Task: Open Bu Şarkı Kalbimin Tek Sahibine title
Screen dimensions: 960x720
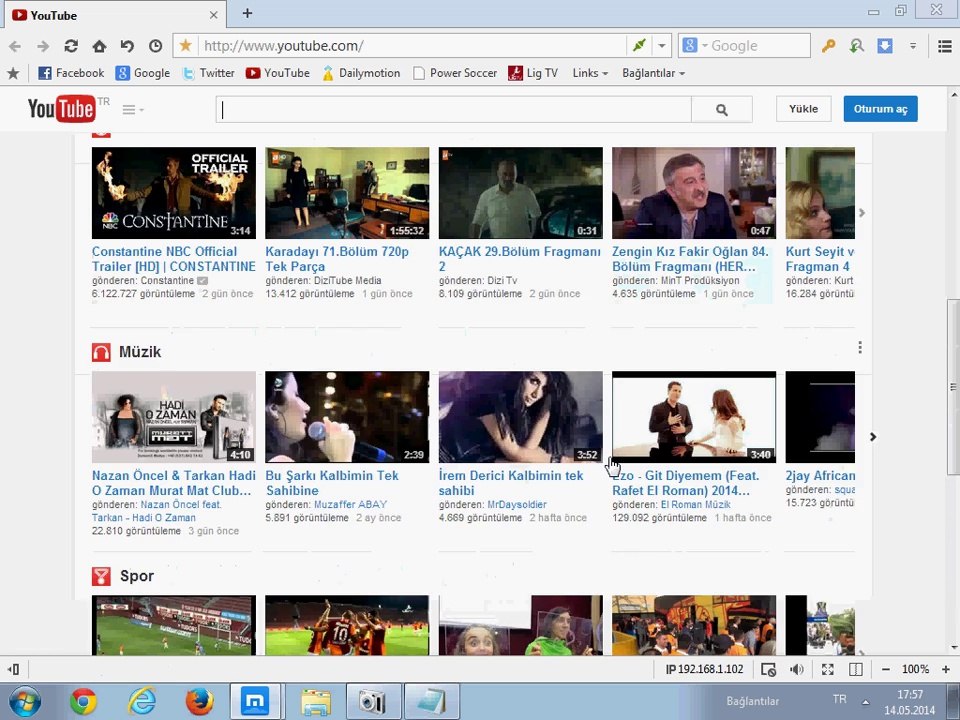Action: pyautogui.click(x=332, y=483)
